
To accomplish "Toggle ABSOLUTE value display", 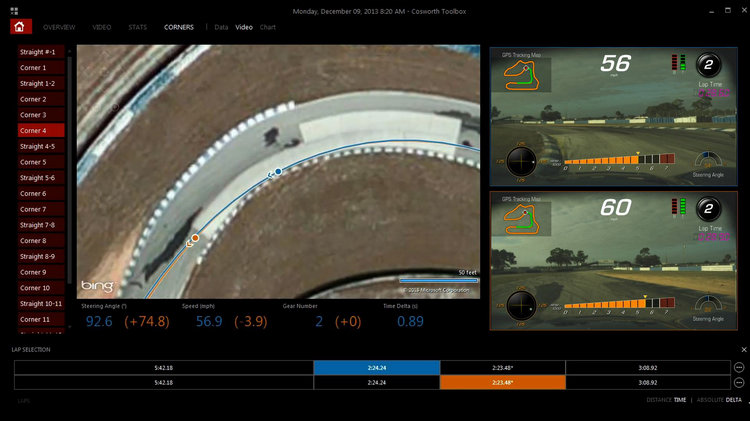I will (x=709, y=399).
